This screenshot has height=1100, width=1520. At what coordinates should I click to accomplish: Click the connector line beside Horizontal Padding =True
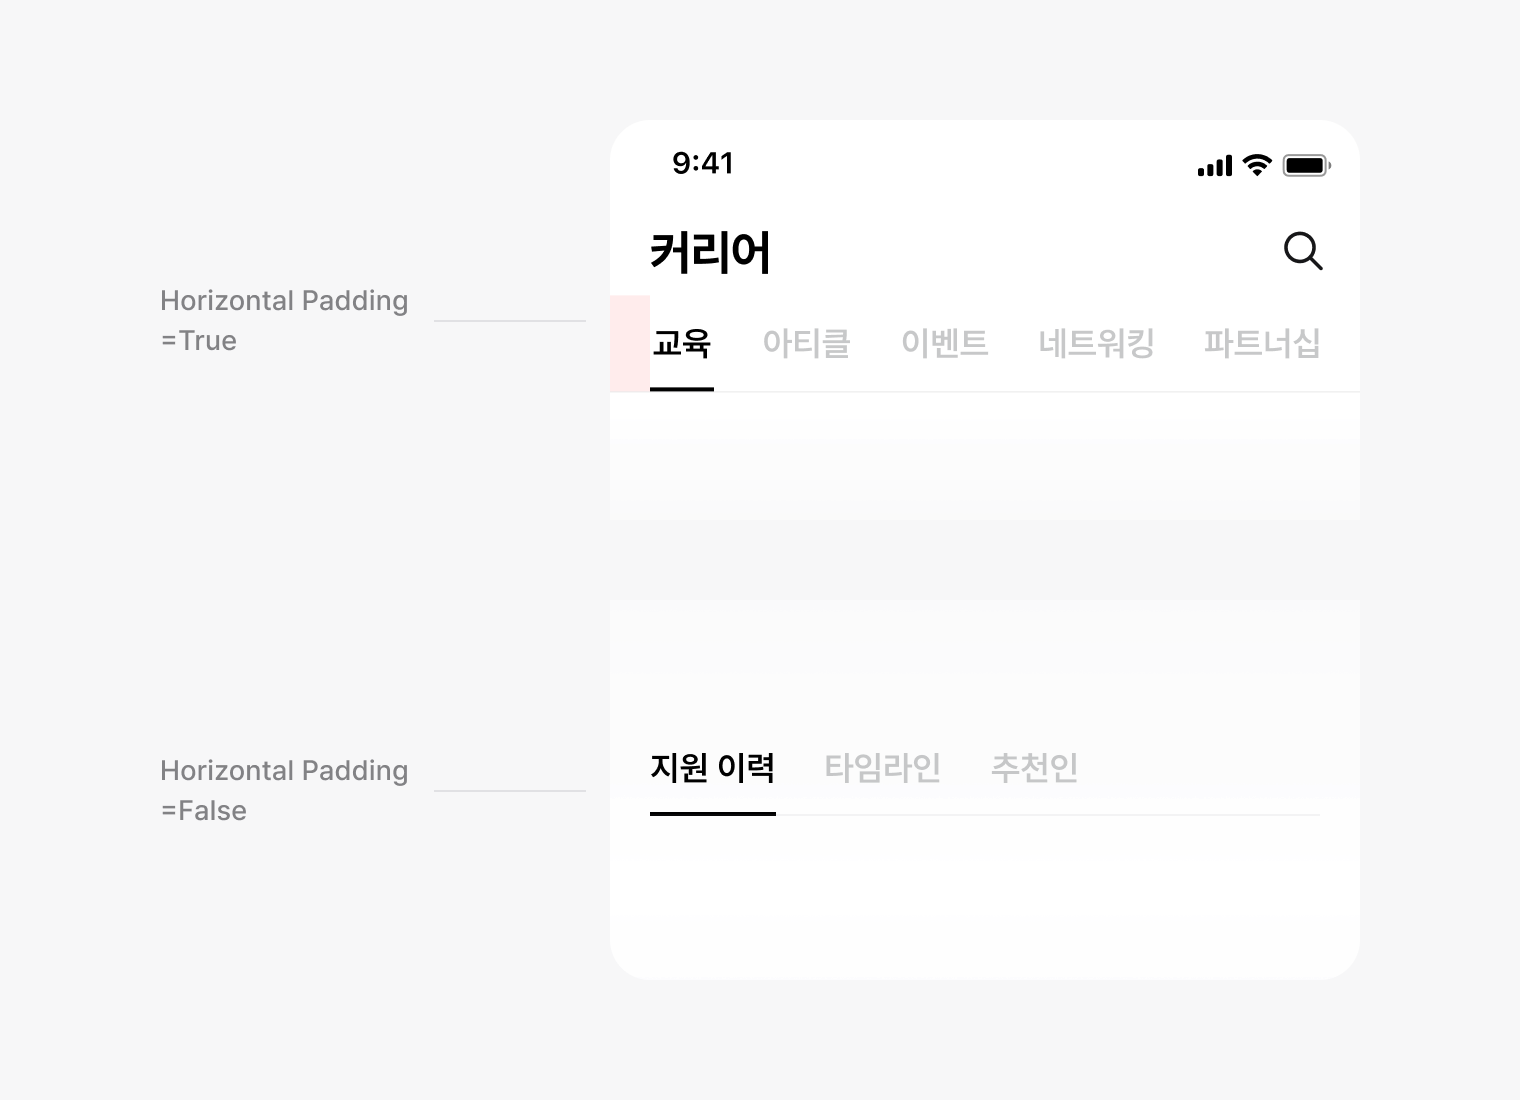510,321
